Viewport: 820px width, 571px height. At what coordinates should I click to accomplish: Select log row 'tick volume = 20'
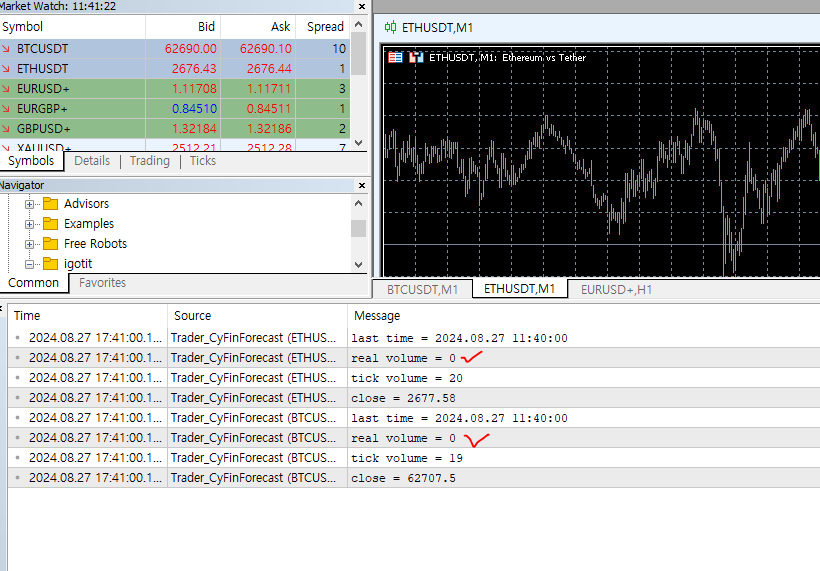414,378
